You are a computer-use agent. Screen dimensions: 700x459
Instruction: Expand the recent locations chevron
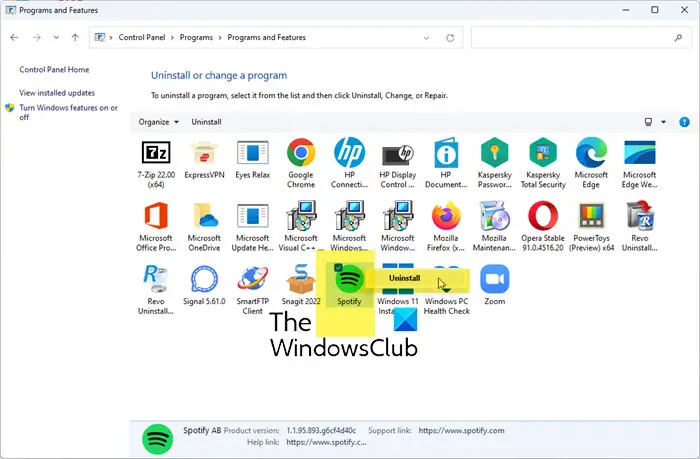[56, 38]
